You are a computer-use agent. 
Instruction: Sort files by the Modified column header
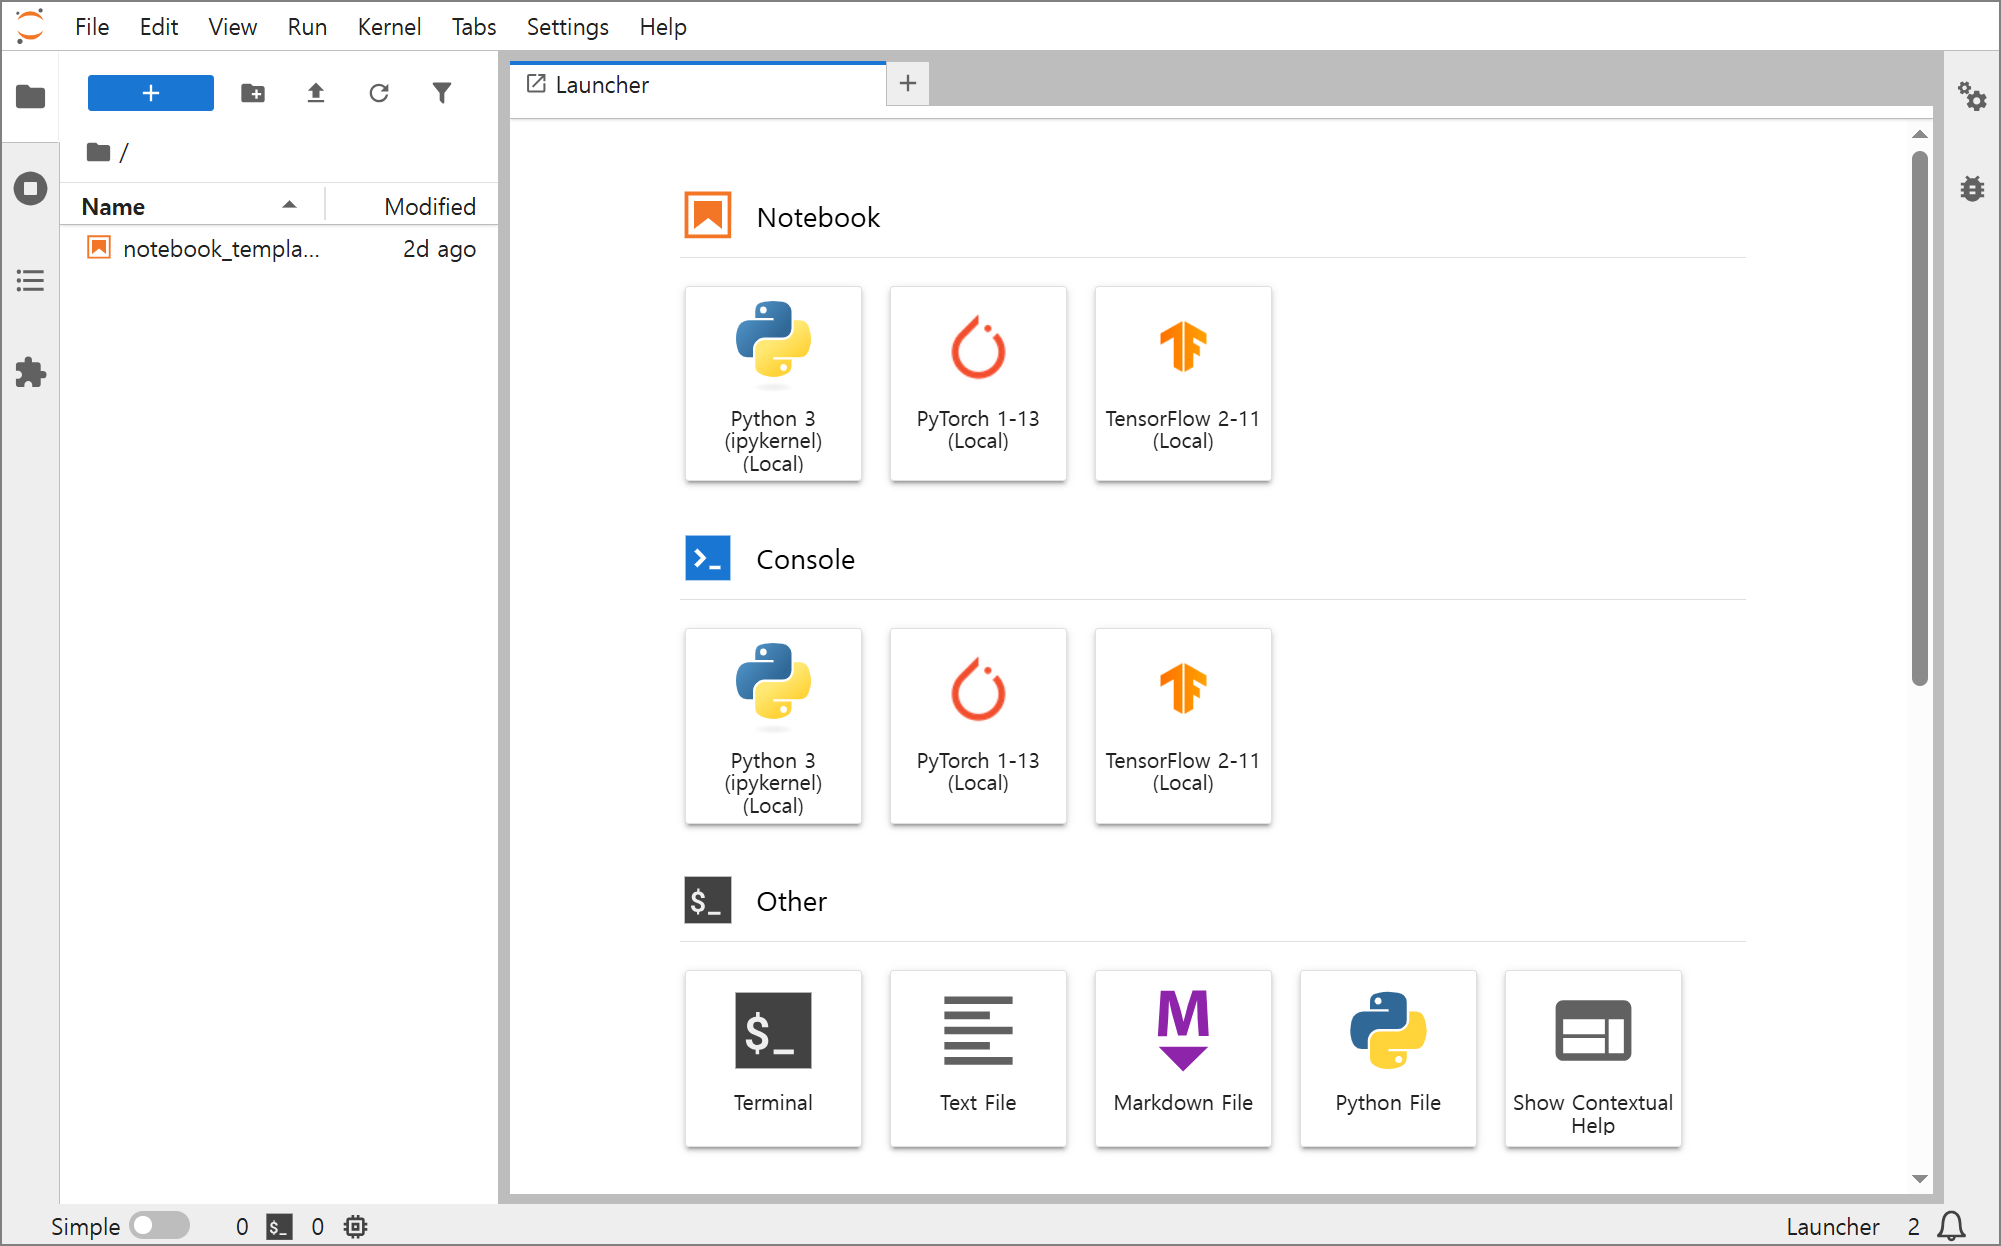click(429, 206)
